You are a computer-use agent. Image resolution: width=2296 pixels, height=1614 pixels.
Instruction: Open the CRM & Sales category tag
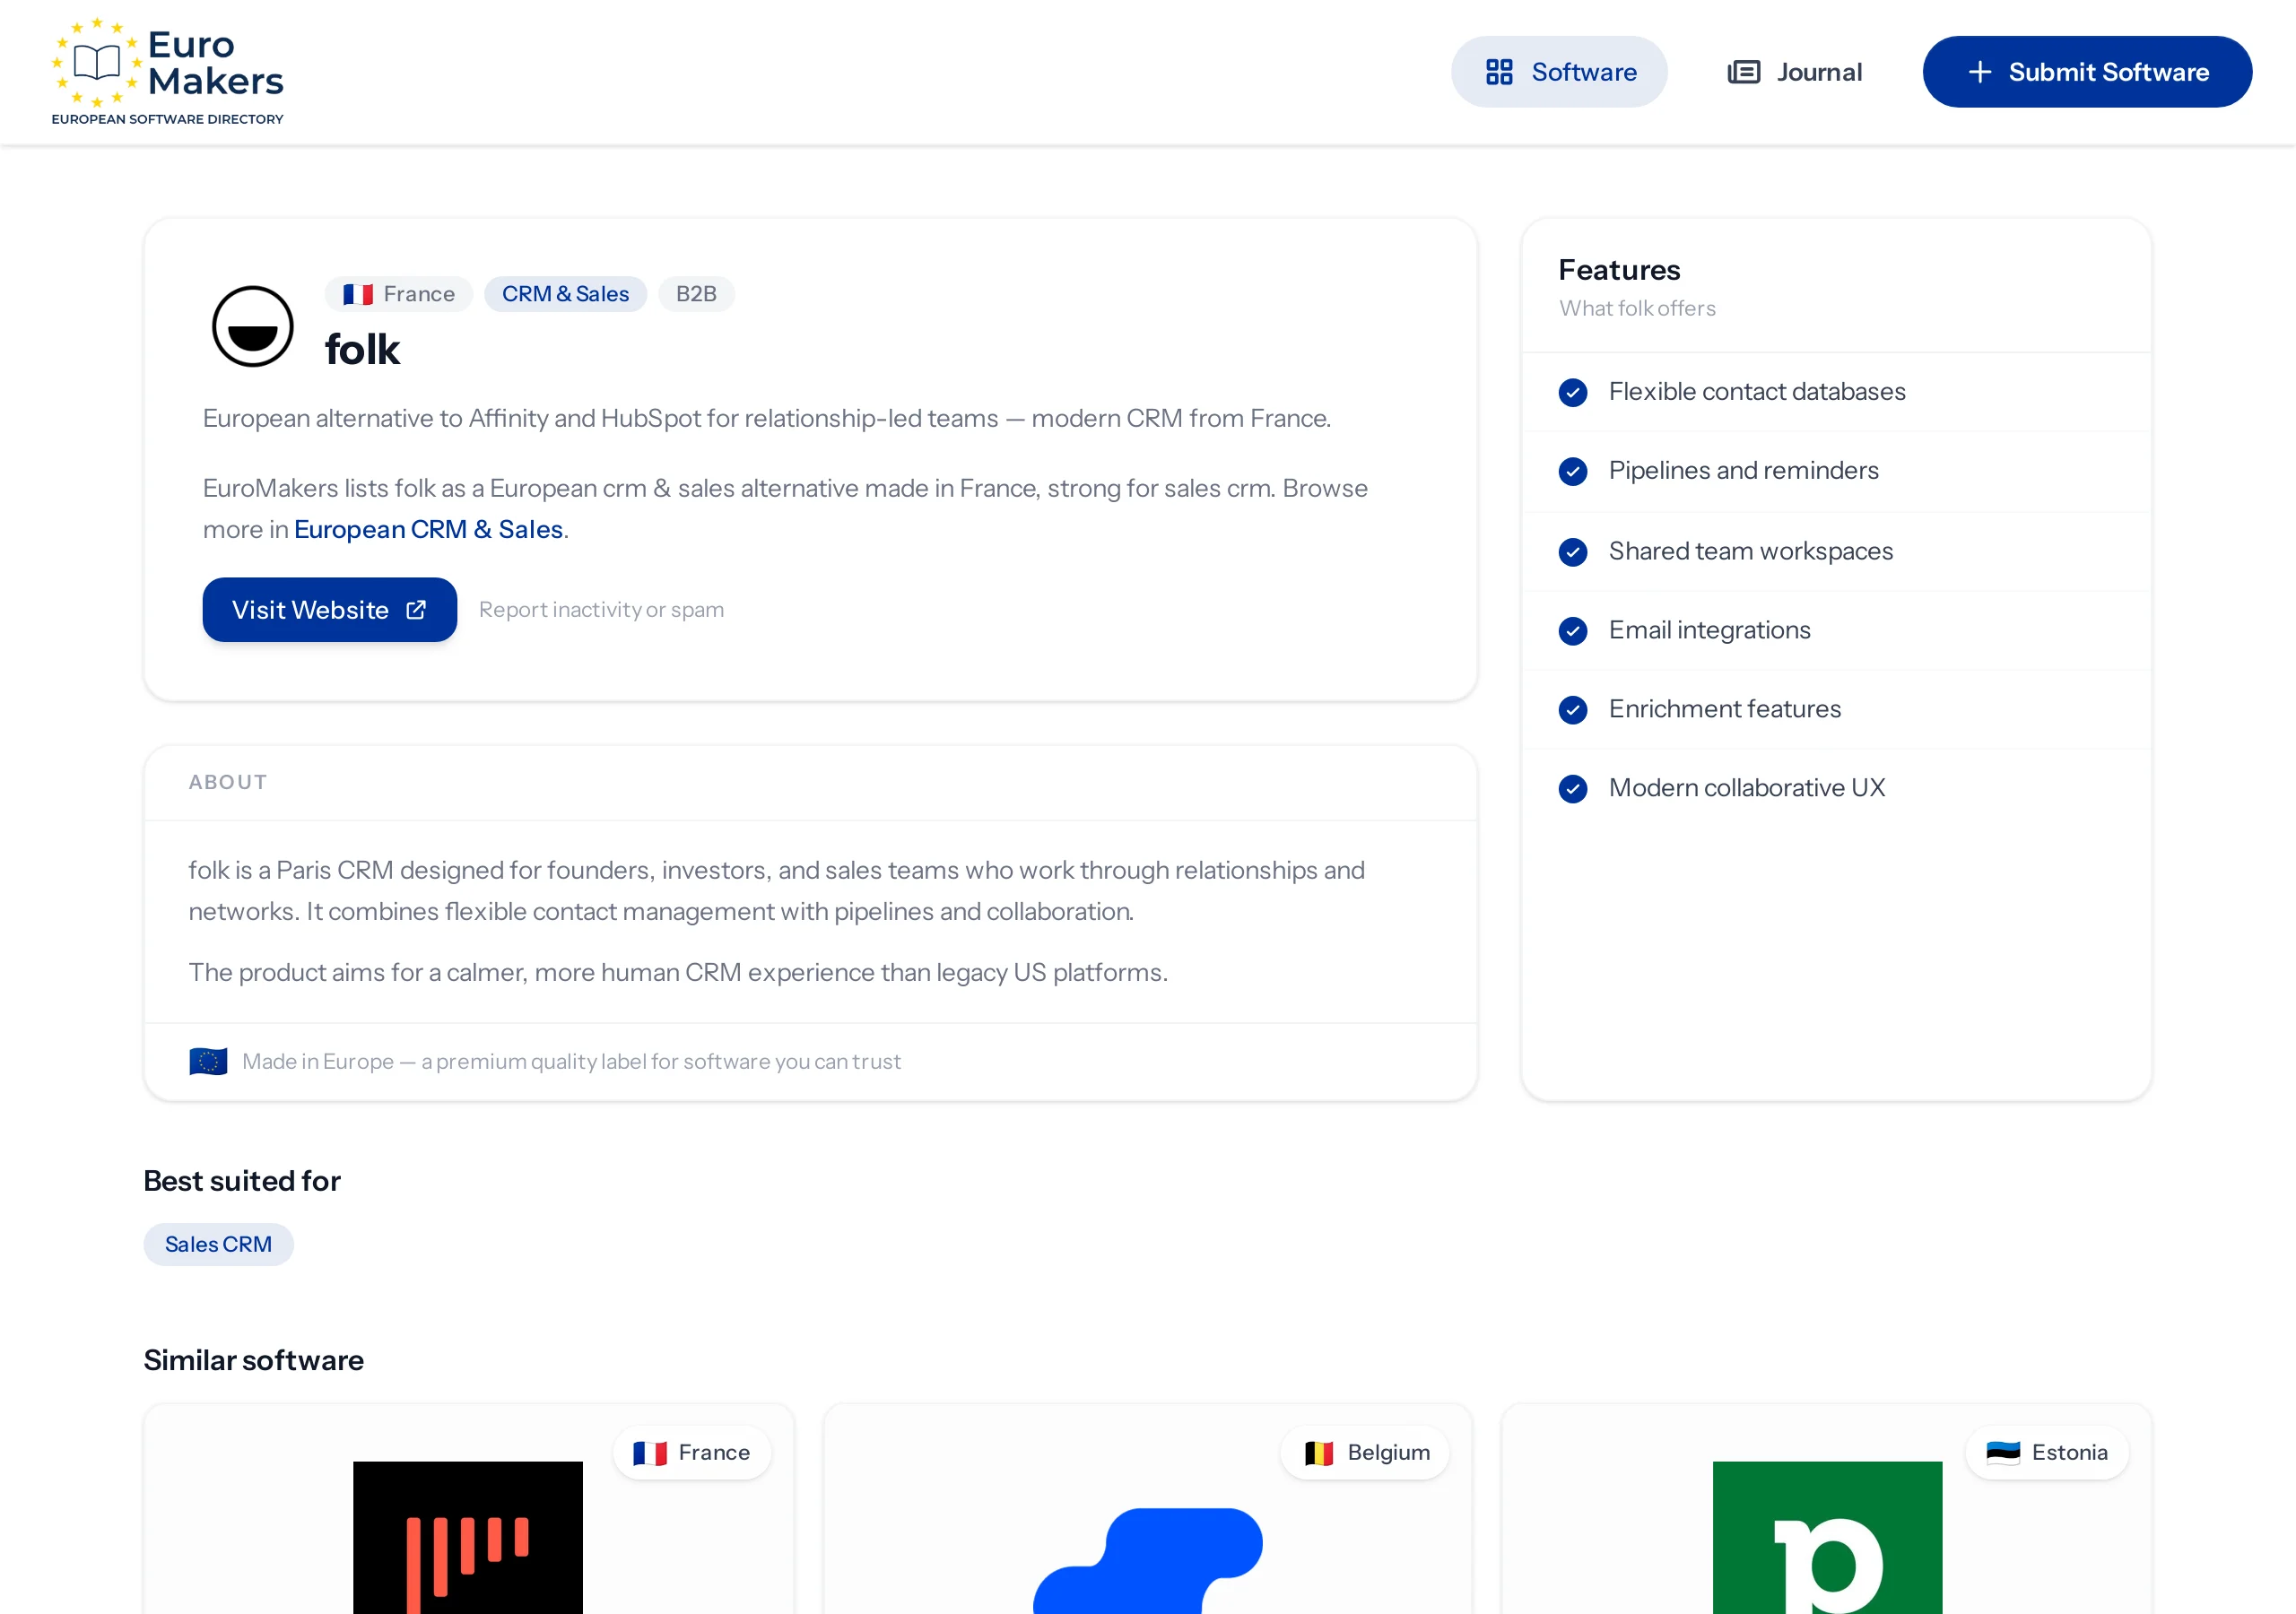565,294
